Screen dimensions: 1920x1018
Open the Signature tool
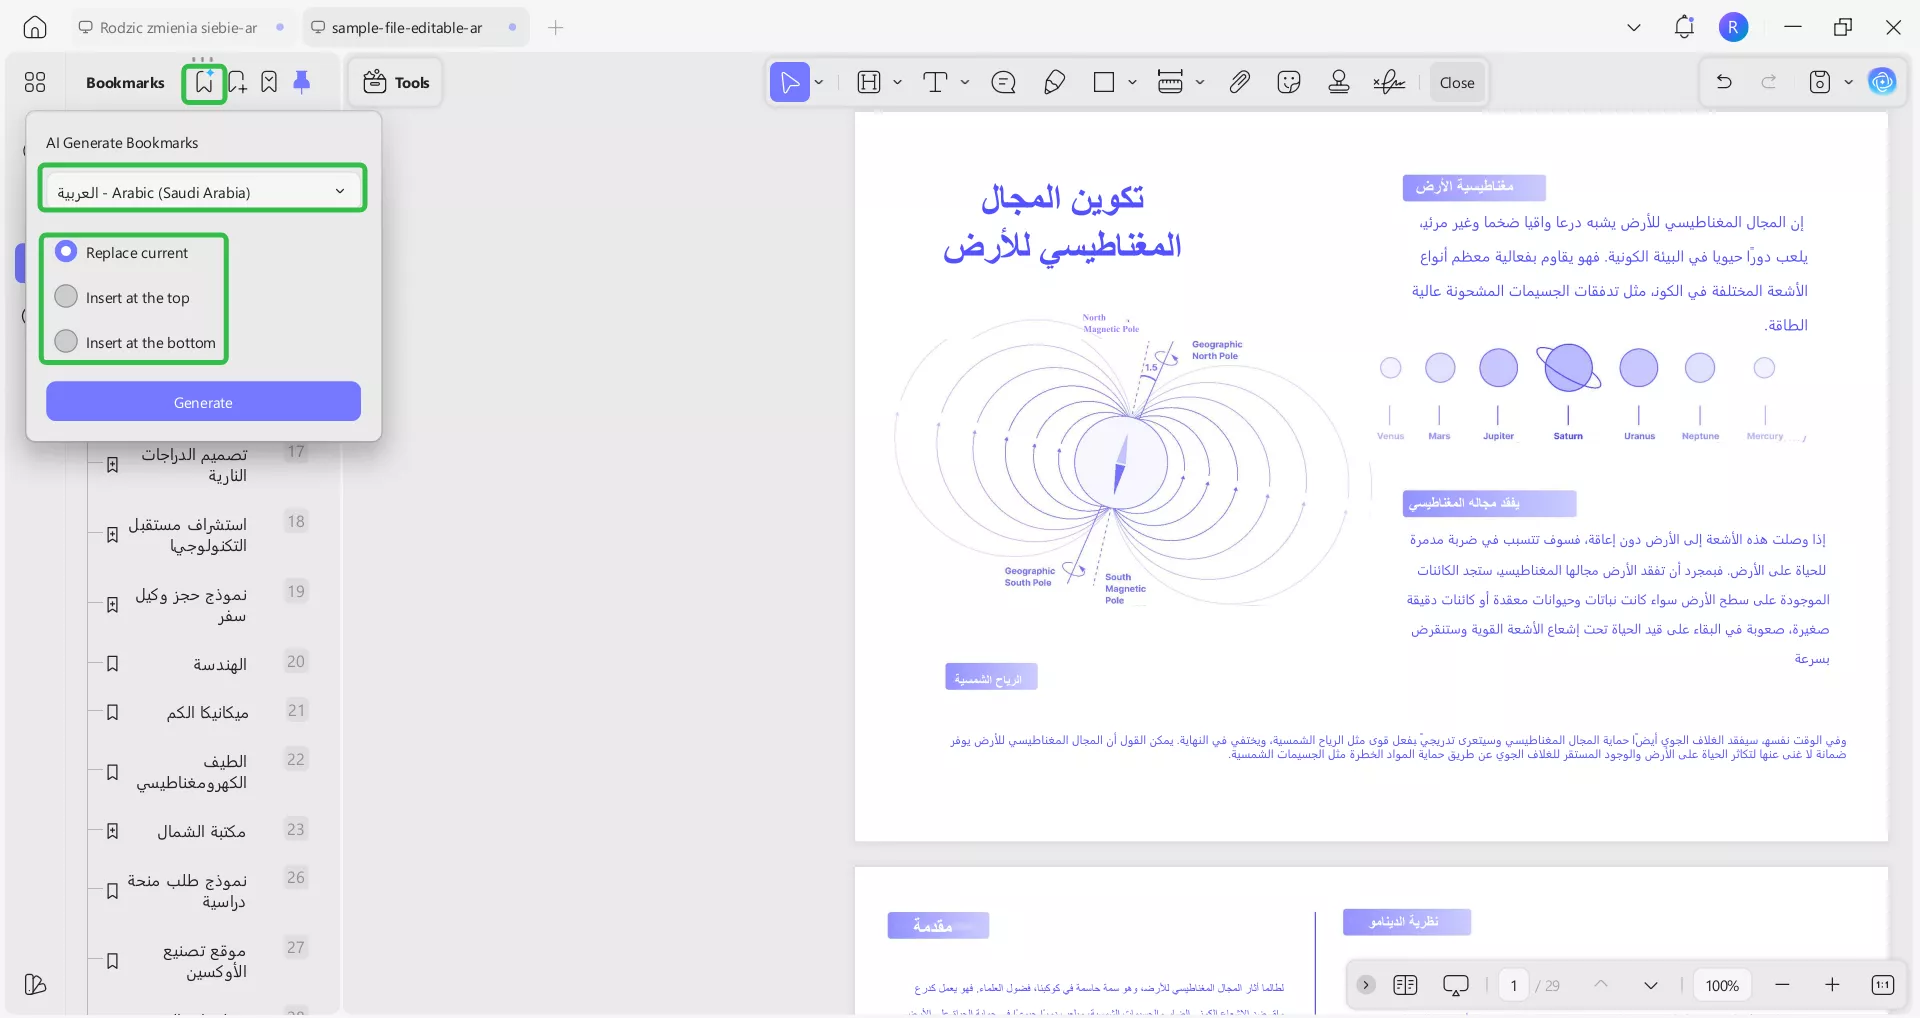click(x=1389, y=82)
